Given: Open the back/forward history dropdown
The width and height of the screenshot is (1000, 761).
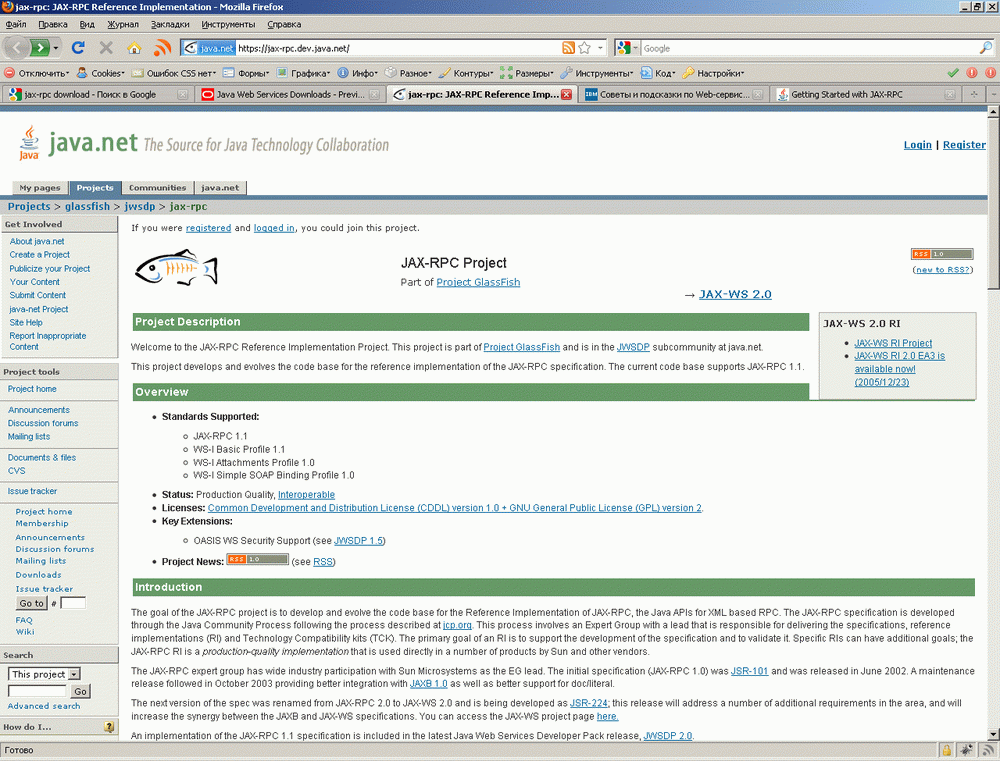Looking at the screenshot, I should (x=56, y=48).
